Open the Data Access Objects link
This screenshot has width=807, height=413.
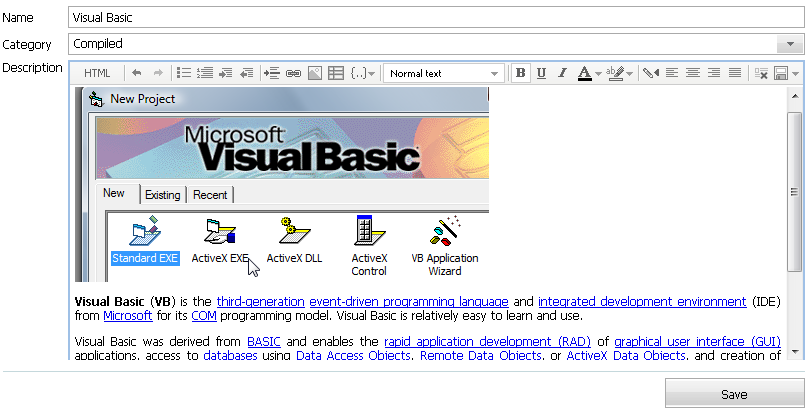point(353,355)
